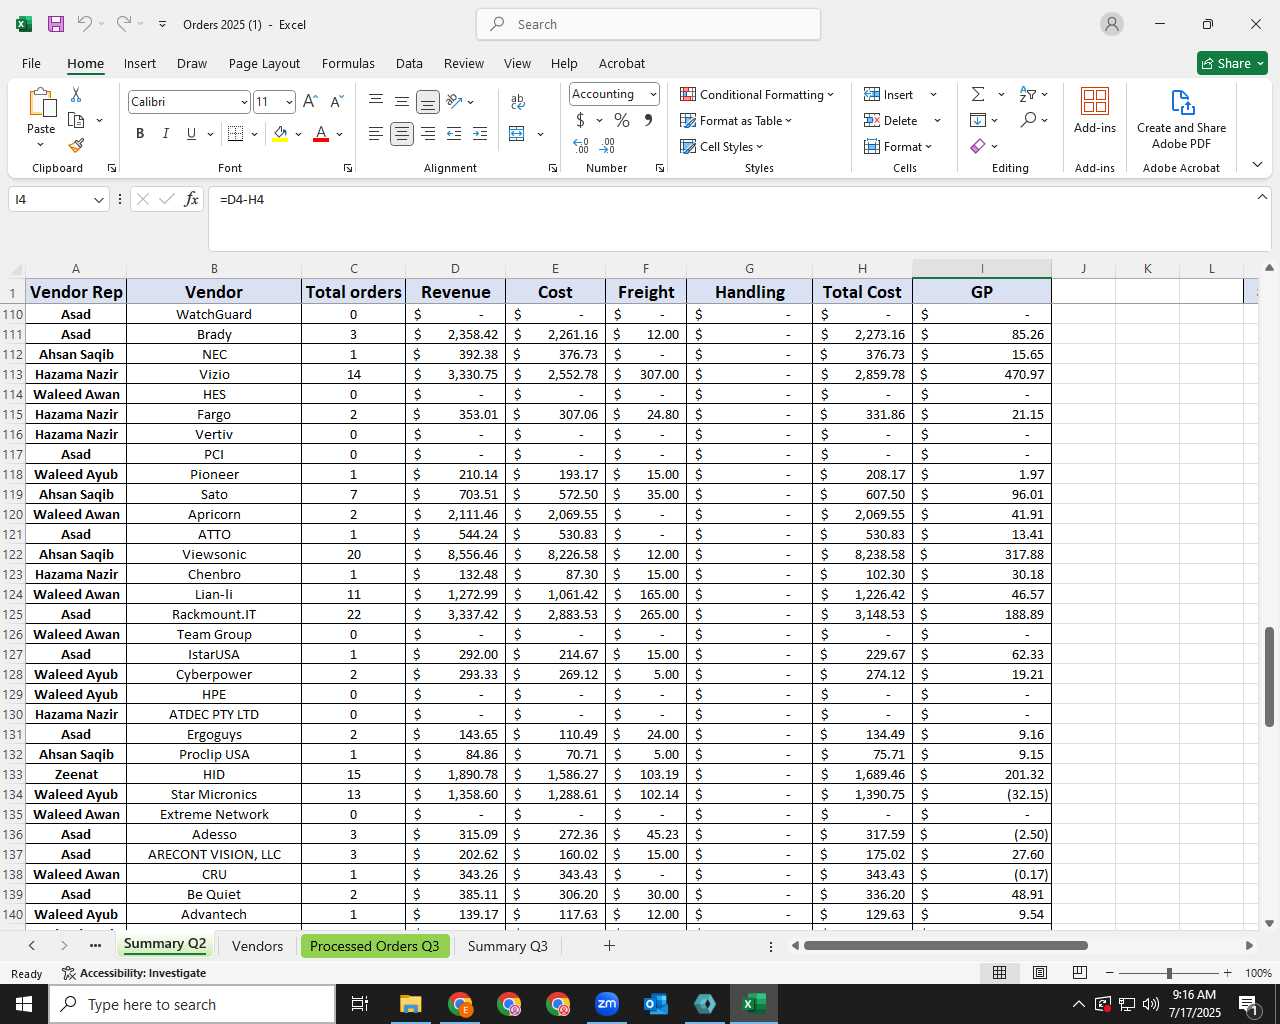Switch to Page Break Preview icon

click(x=1080, y=973)
